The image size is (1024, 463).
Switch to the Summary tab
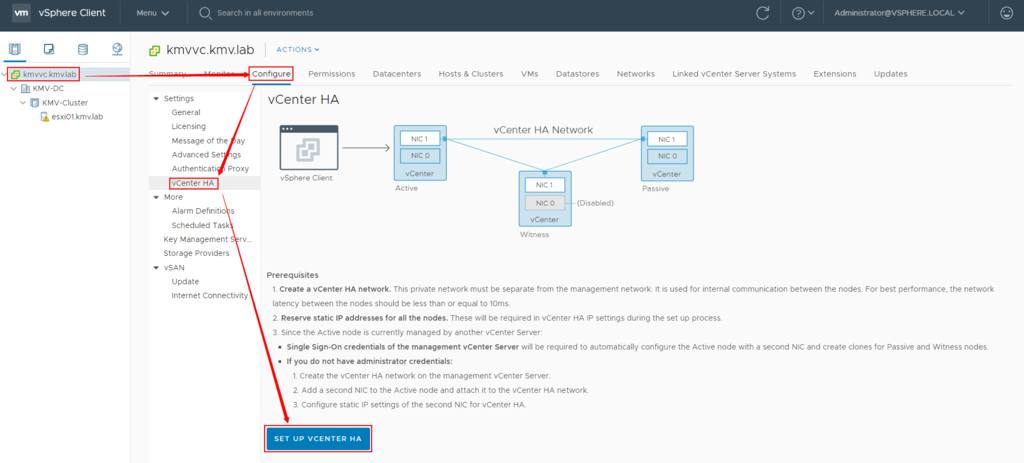(167, 74)
